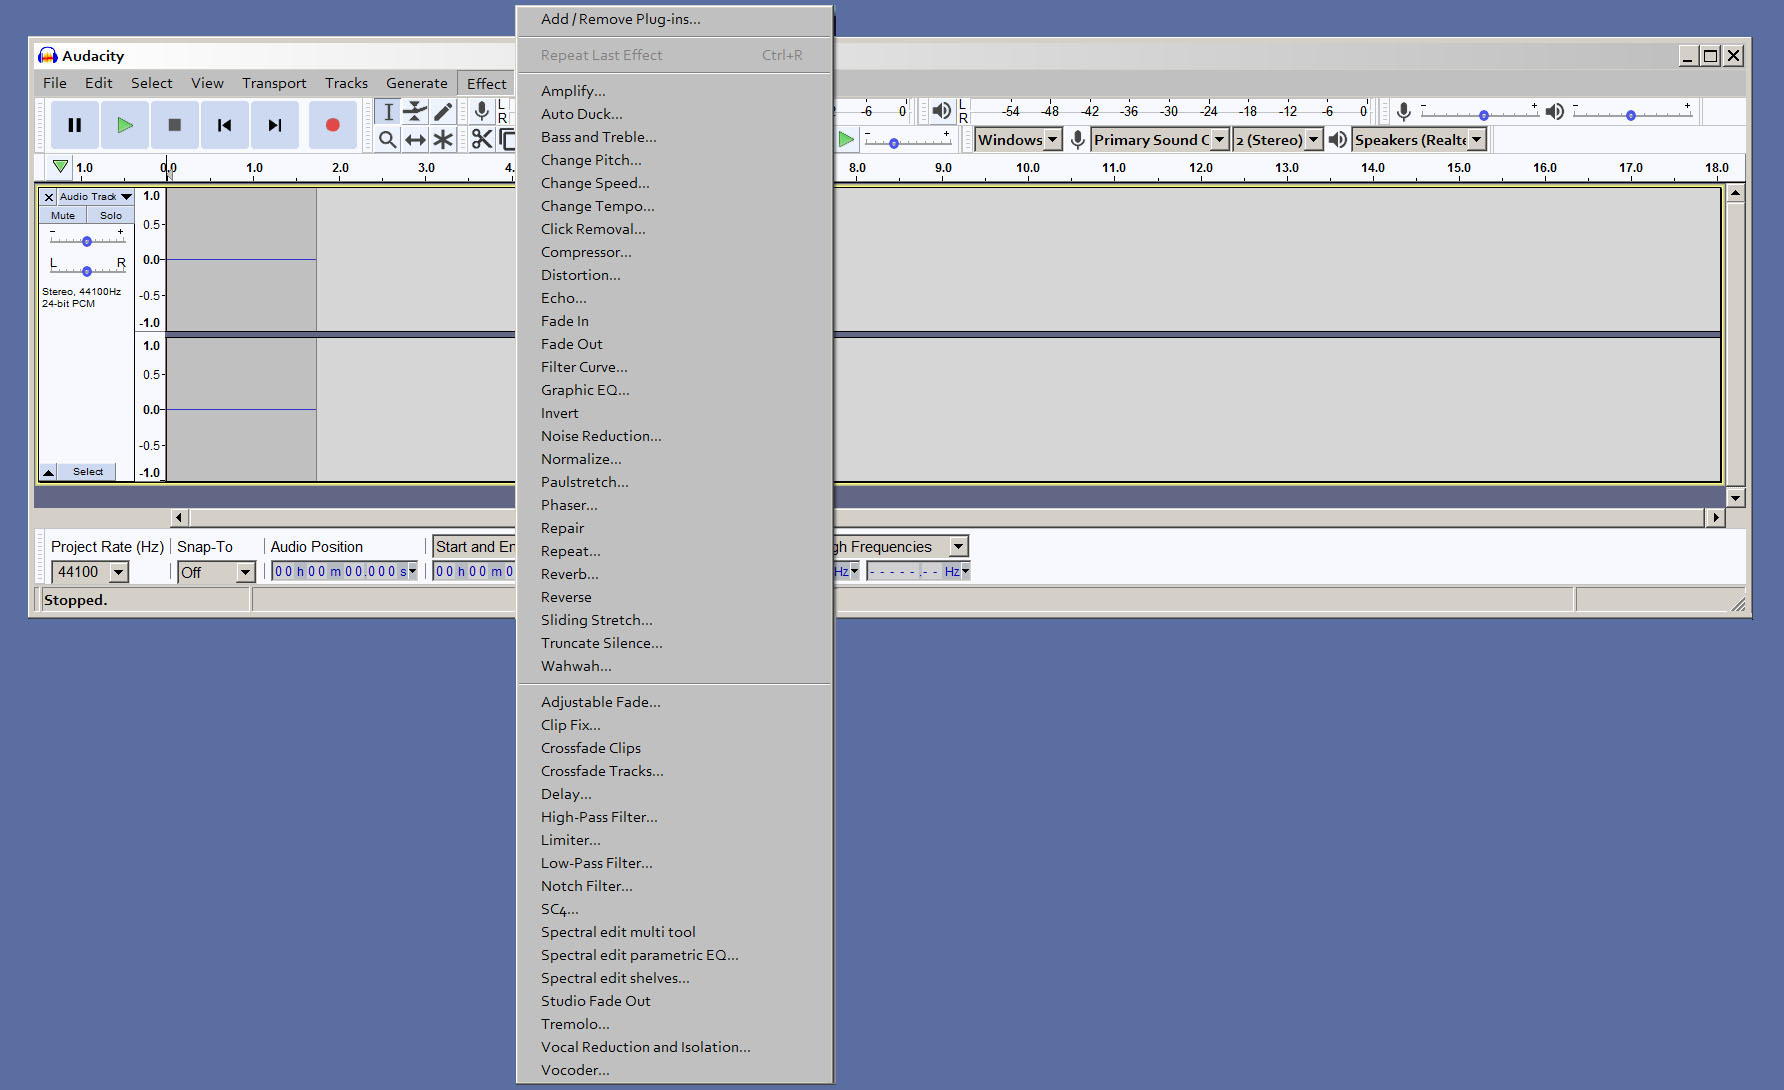
Task: Choose Noise Reduction from the effect list
Action: [x=674, y=436]
